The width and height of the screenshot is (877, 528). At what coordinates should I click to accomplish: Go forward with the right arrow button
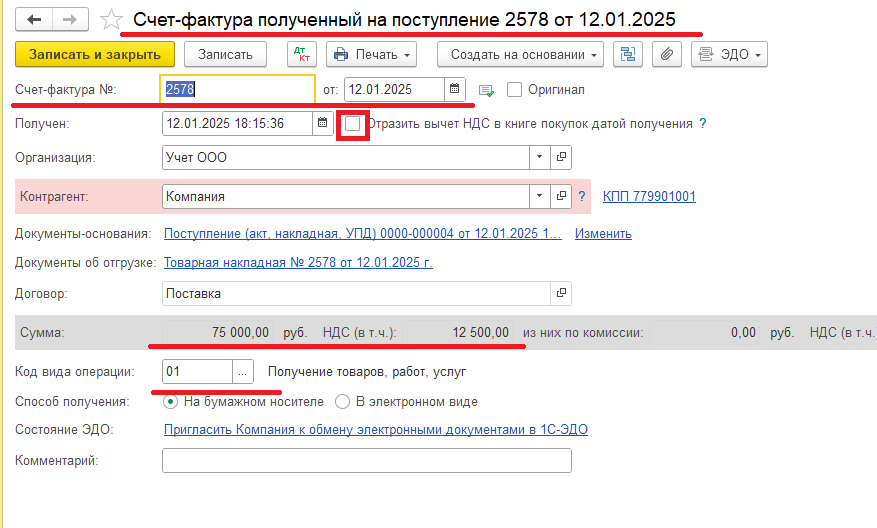[x=70, y=20]
